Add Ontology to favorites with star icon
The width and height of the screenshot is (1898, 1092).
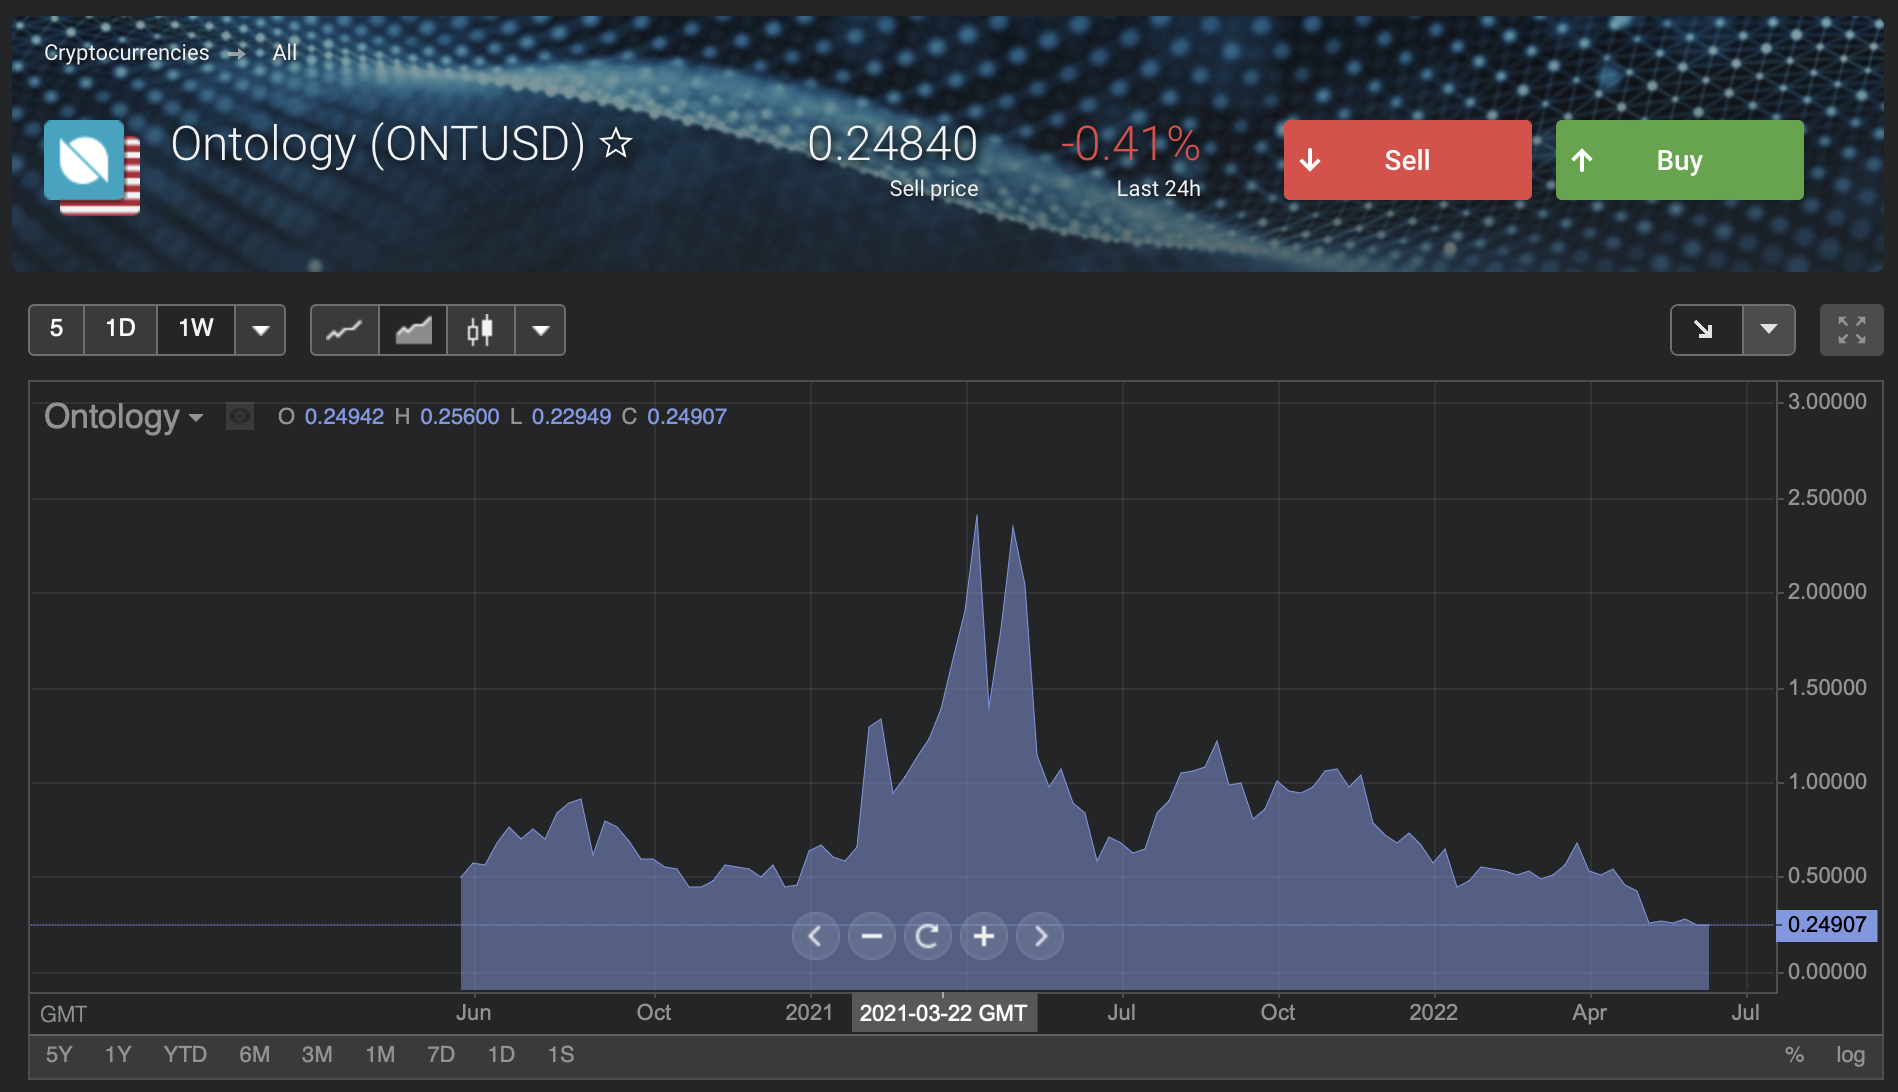616,143
